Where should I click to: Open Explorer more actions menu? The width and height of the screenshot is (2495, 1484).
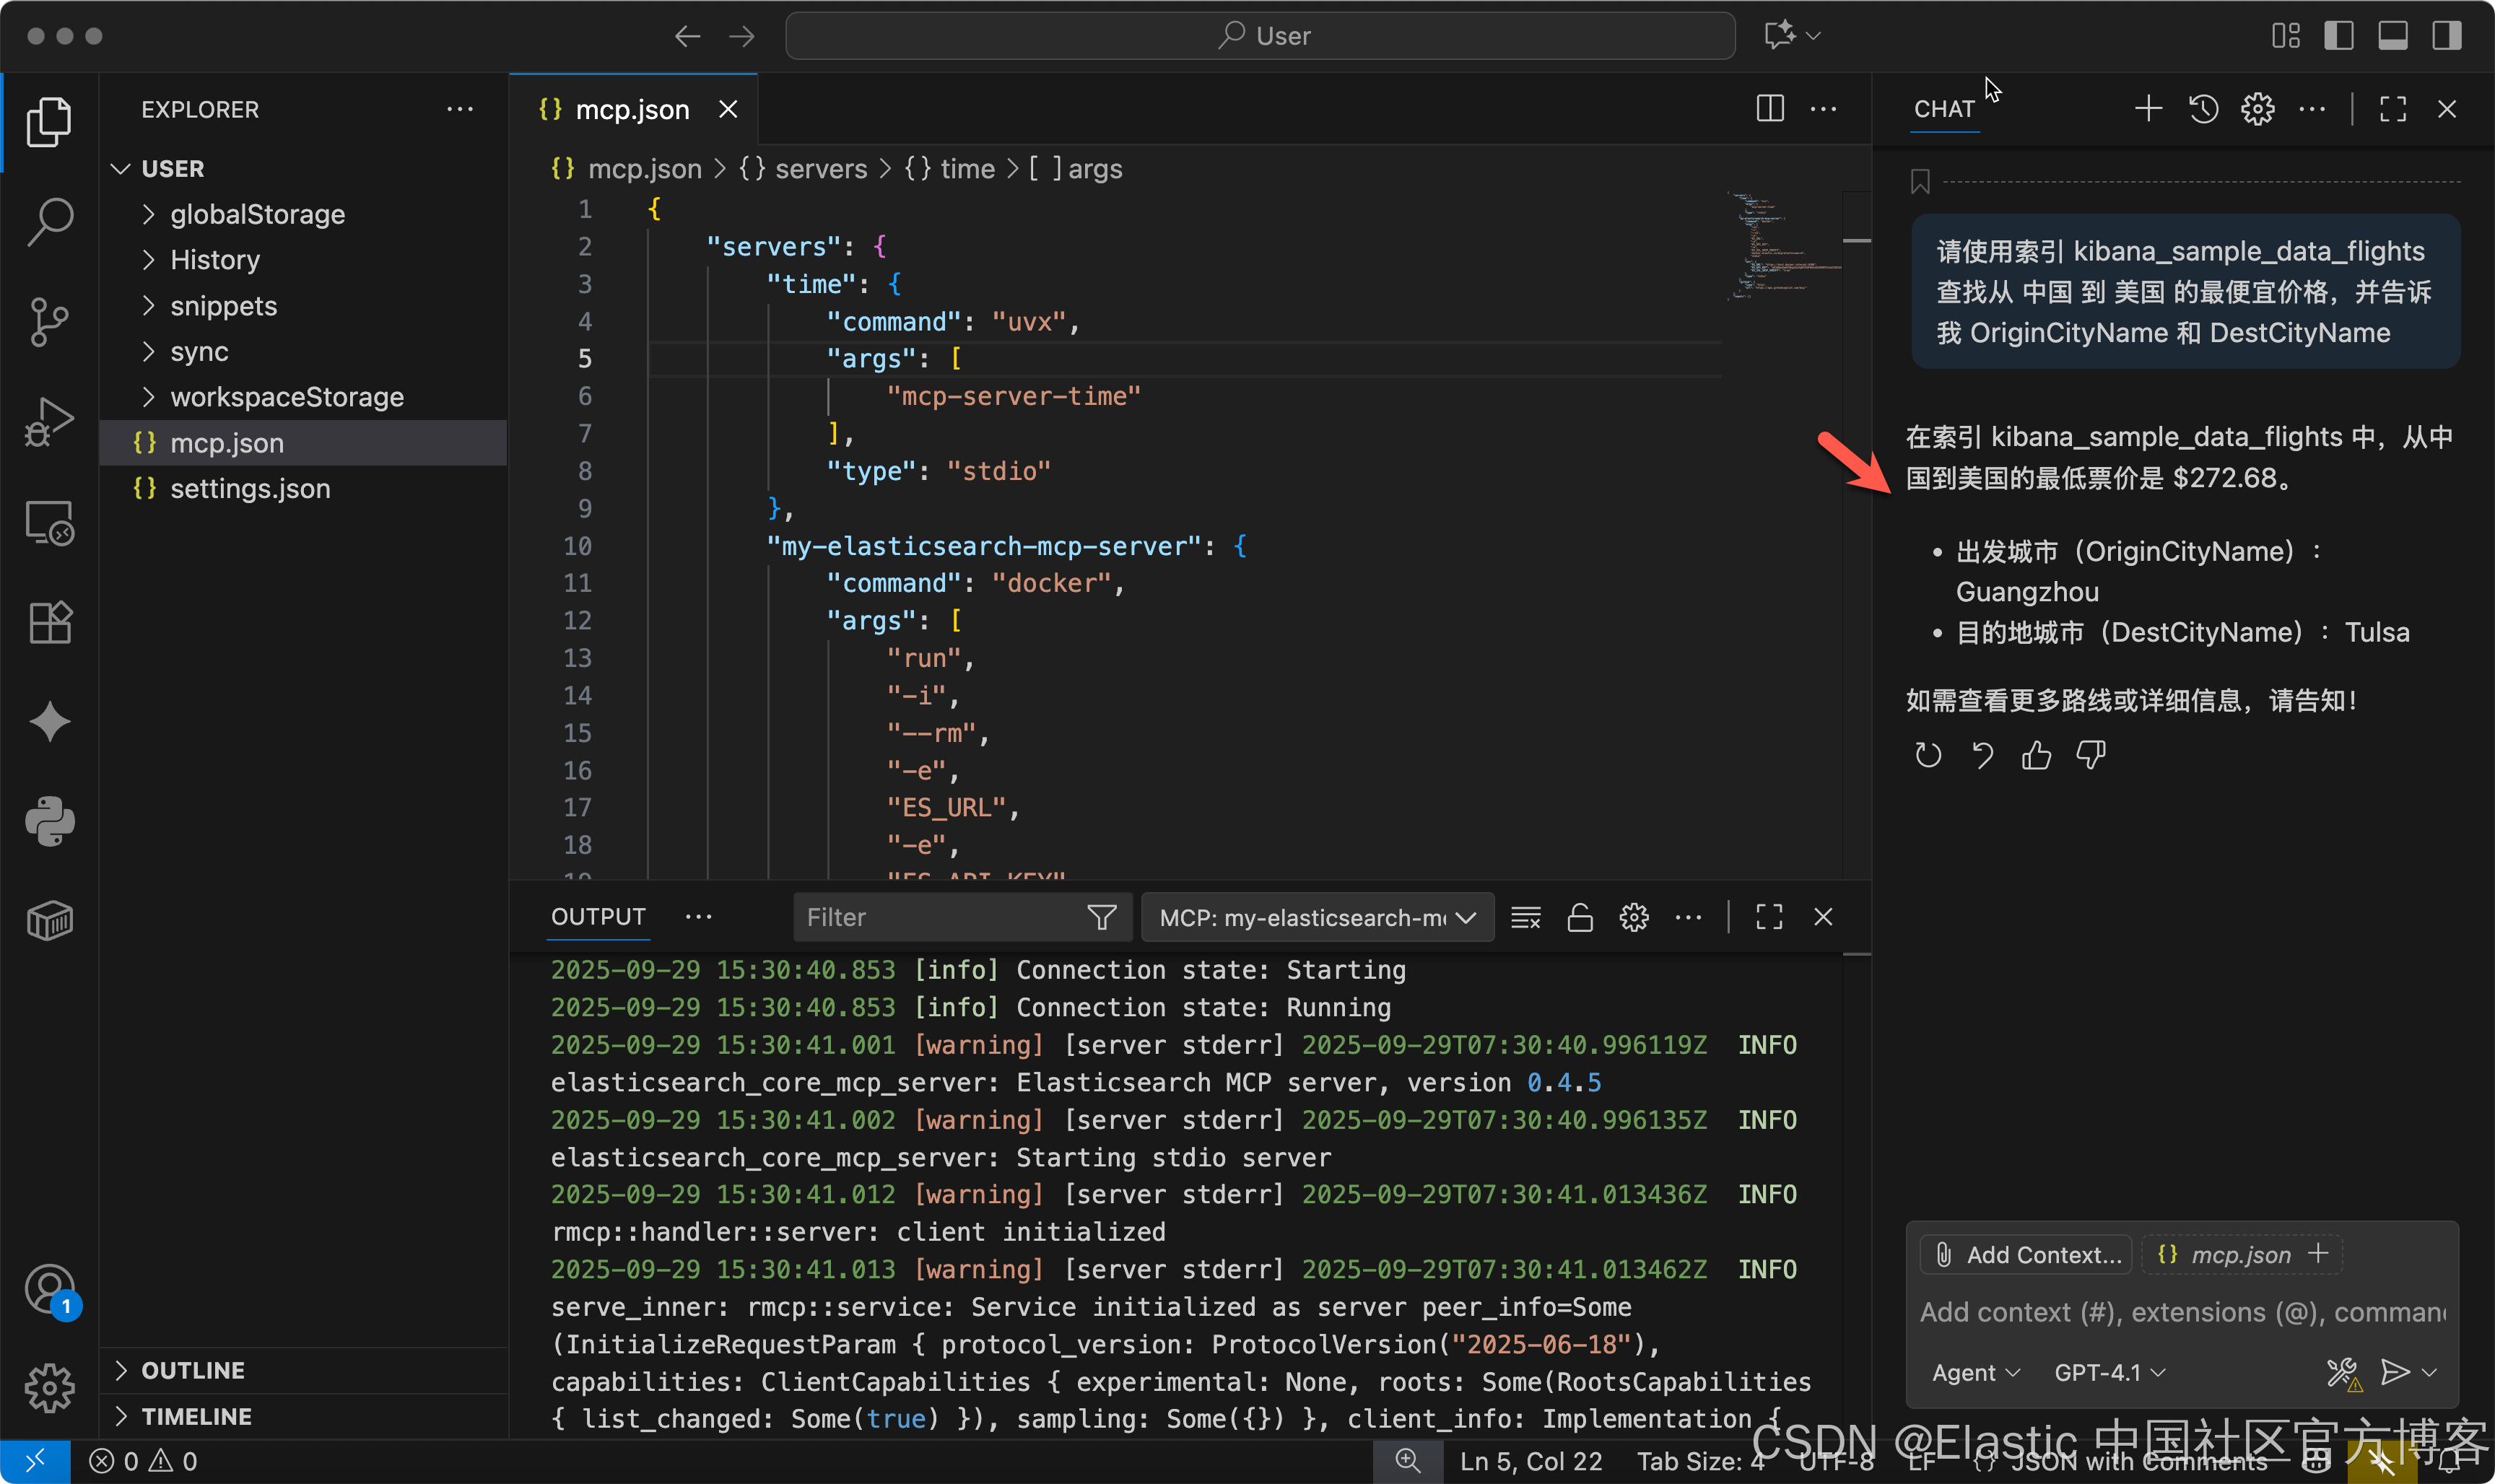point(460,109)
